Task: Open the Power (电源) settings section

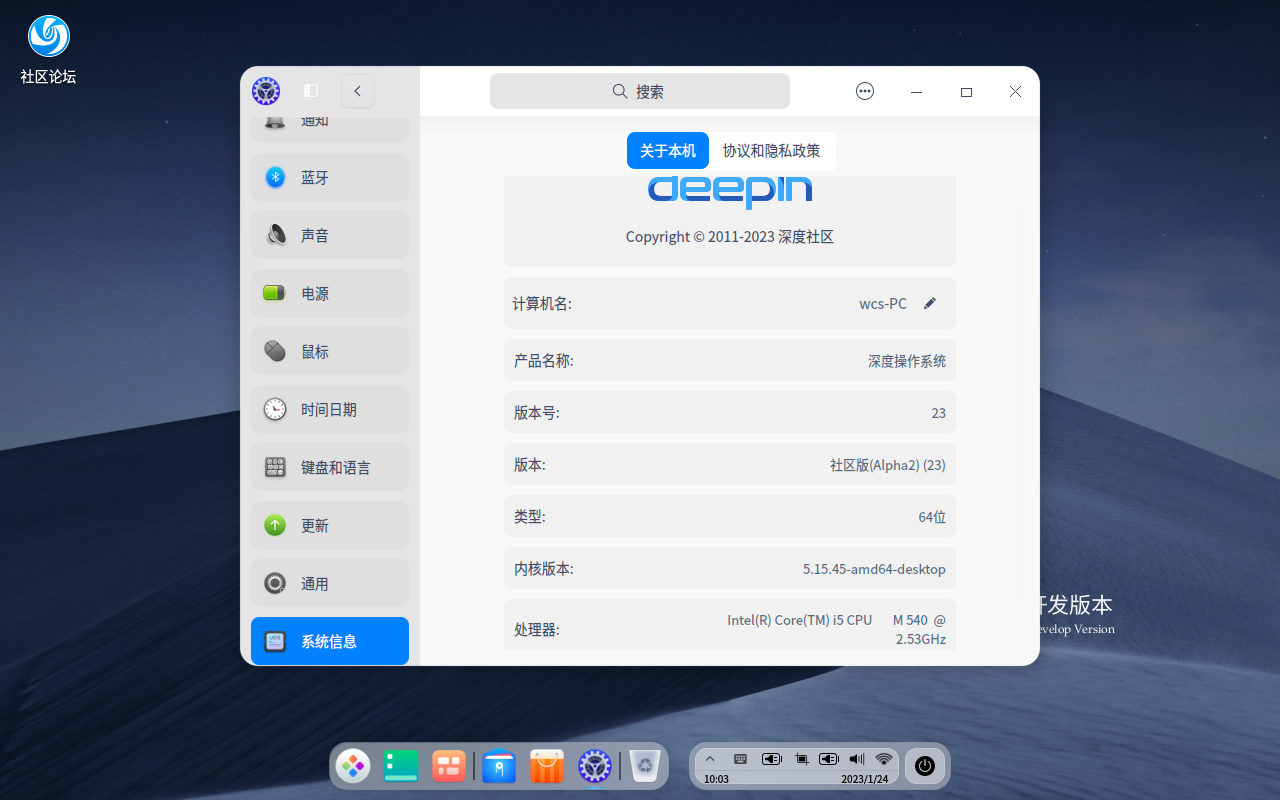Action: [330, 293]
